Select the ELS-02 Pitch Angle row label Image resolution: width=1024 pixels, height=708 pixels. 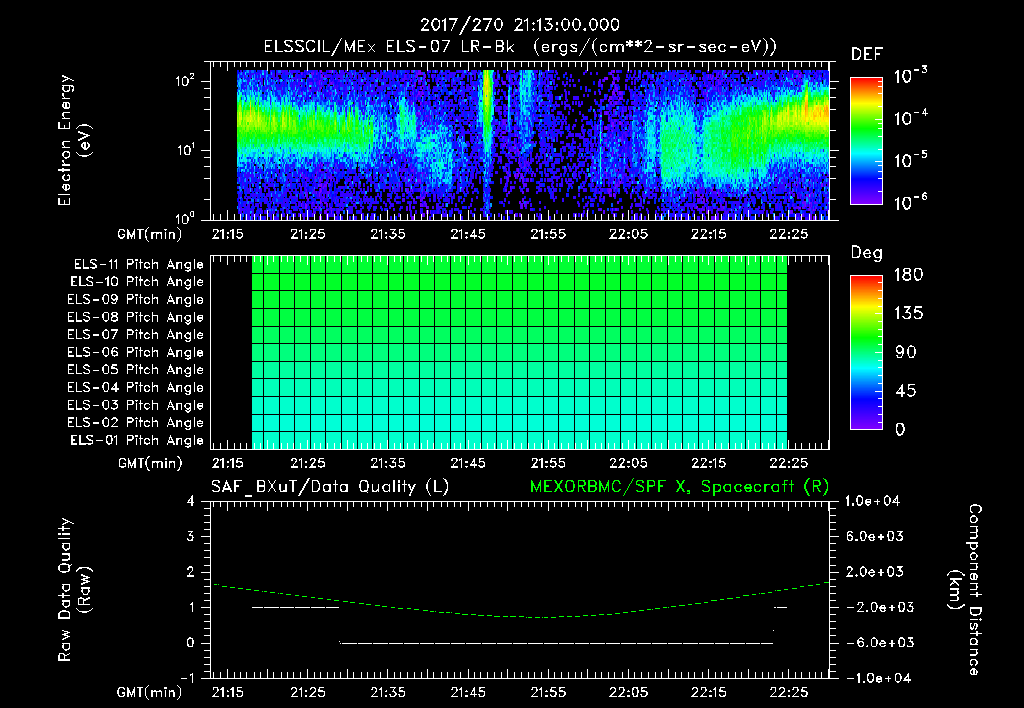coord(136,423)
